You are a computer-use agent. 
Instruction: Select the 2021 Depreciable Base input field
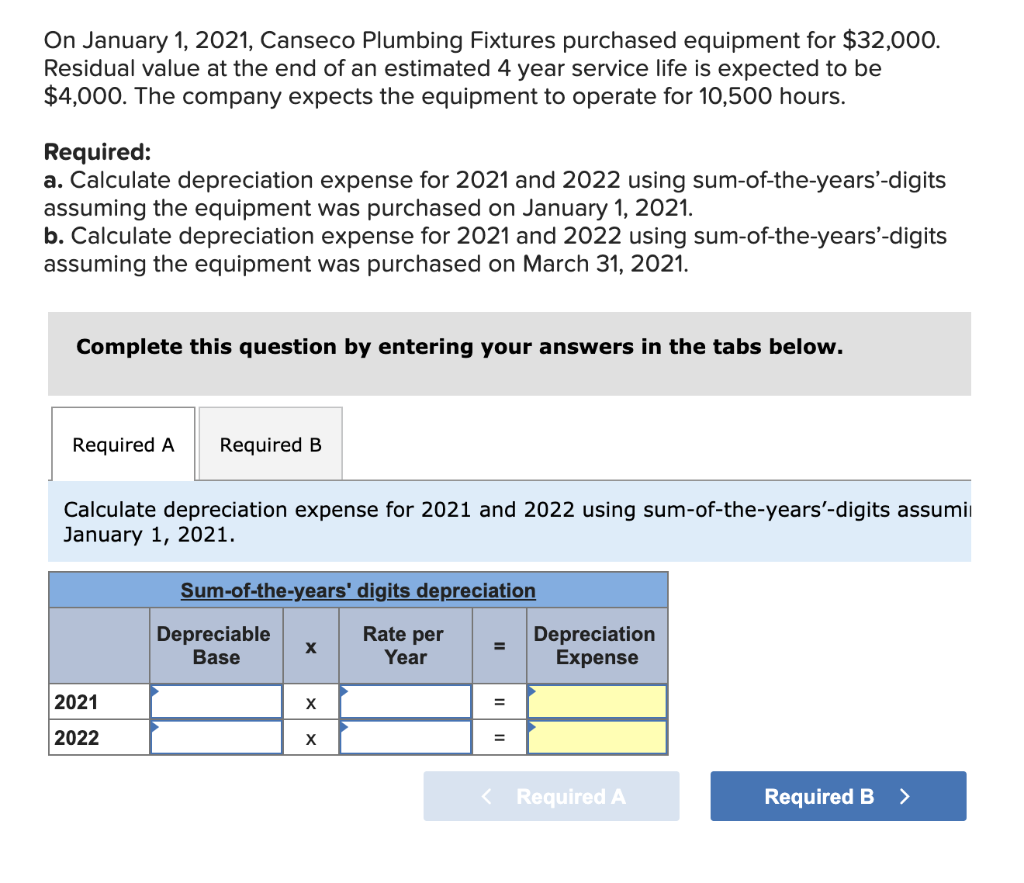point(217,702)
